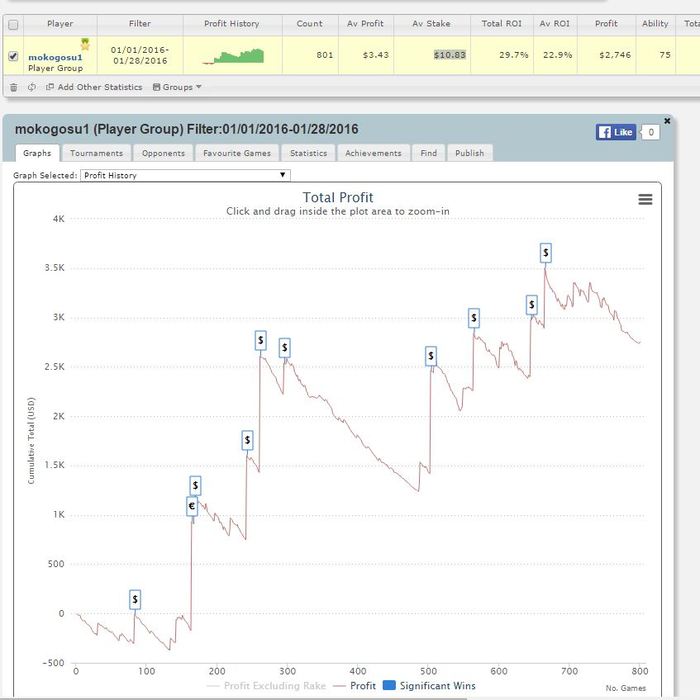Click the euro significant win marker
Image resolution: width=700 pixels, height=700 pixels.
tap(192, 506)
